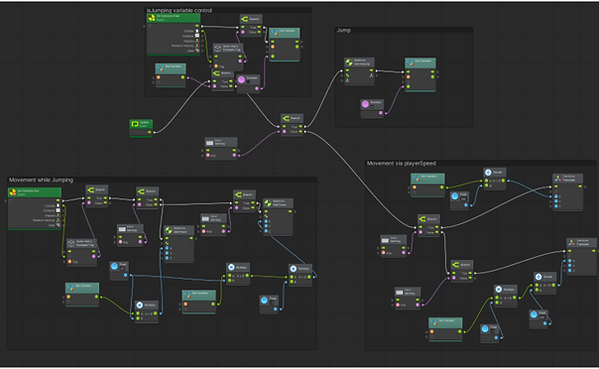Click Key input port of ungrouped Get Key

coord(208,155)
